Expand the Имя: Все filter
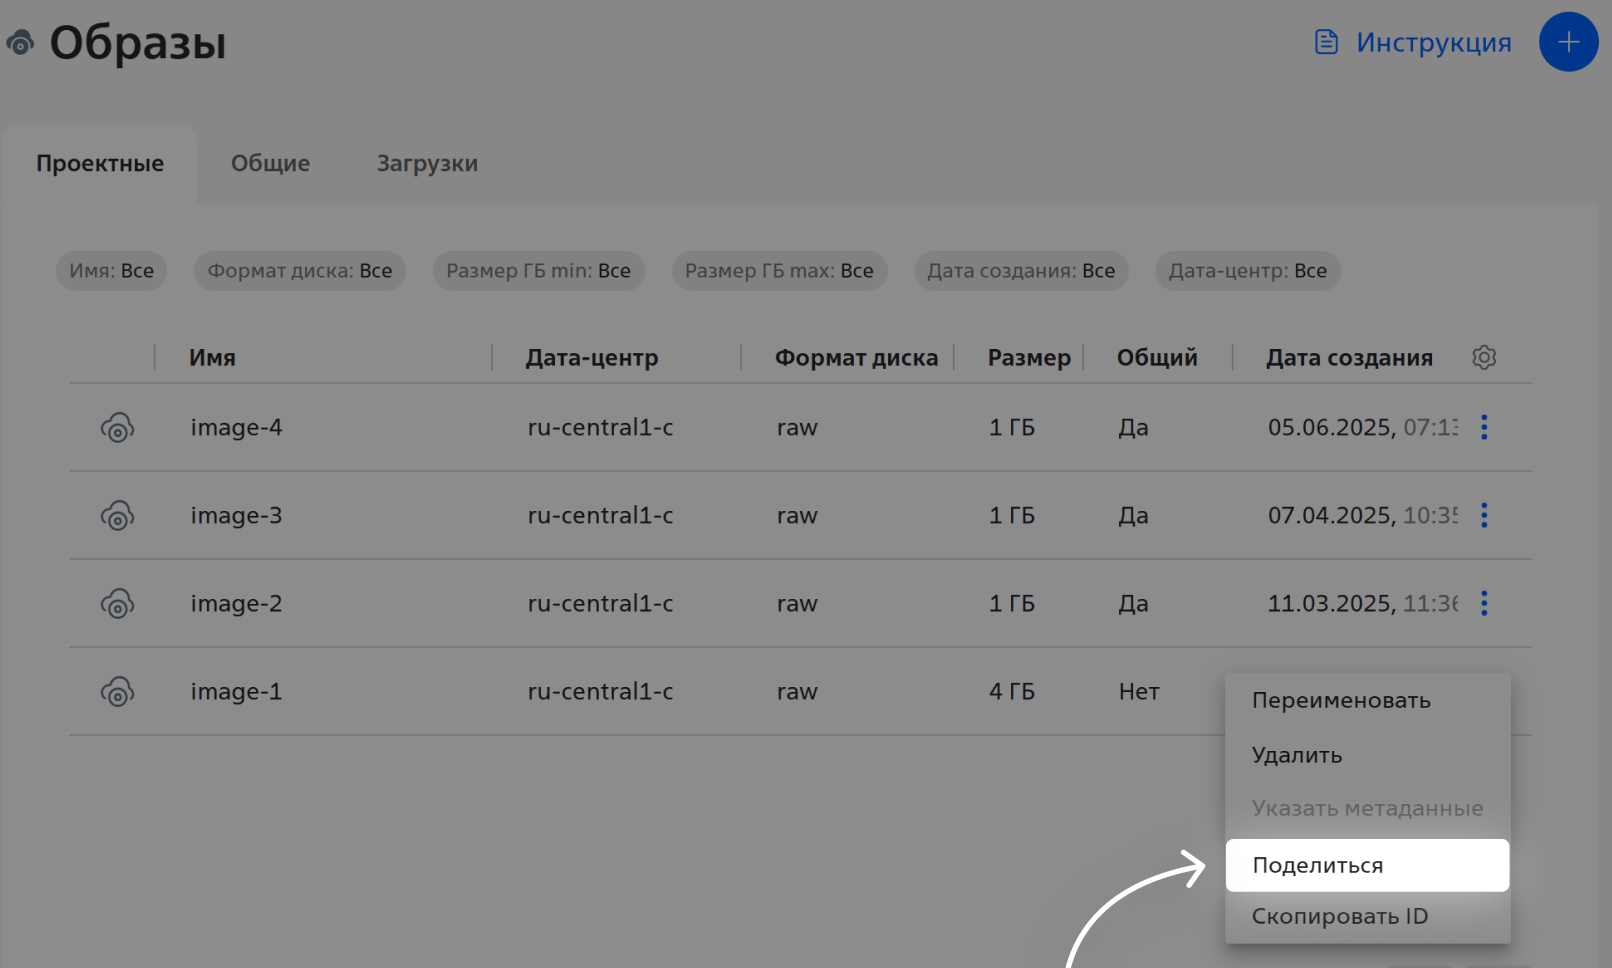The width and height of the screenshot is (1612, 968). click(x=111, y=271)
